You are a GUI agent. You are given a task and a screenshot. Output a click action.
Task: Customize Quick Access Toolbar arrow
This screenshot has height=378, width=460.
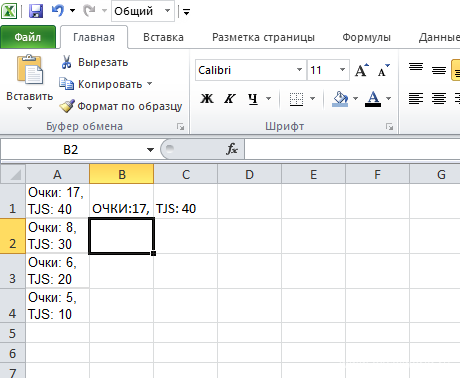(187, 13)
